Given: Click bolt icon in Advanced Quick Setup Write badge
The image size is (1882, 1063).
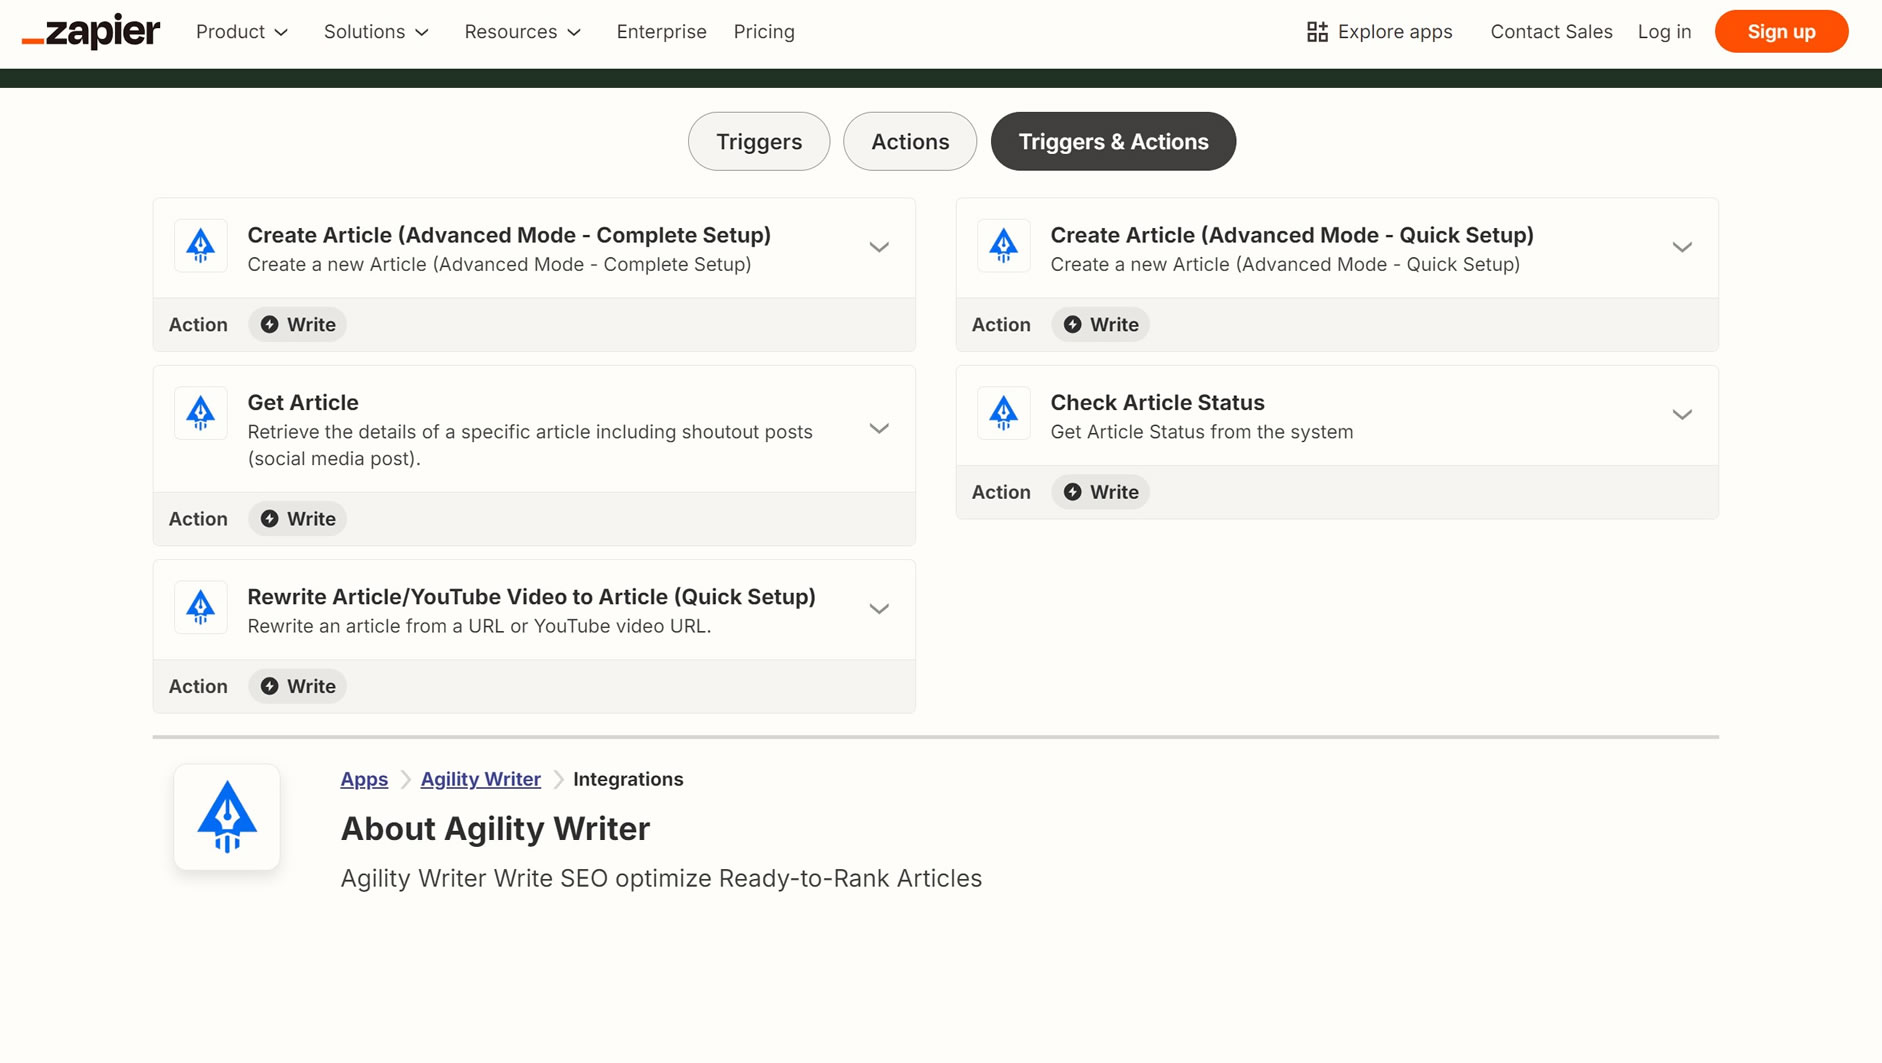Looking at the screenshot, I should pyautogui.click(x=1073, y=325).
